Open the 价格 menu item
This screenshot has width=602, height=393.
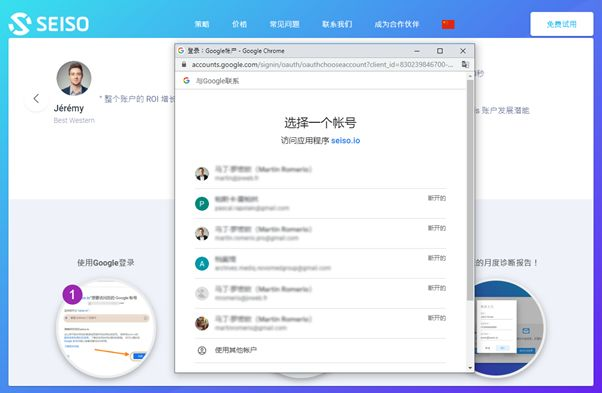(x=239, y=24)
